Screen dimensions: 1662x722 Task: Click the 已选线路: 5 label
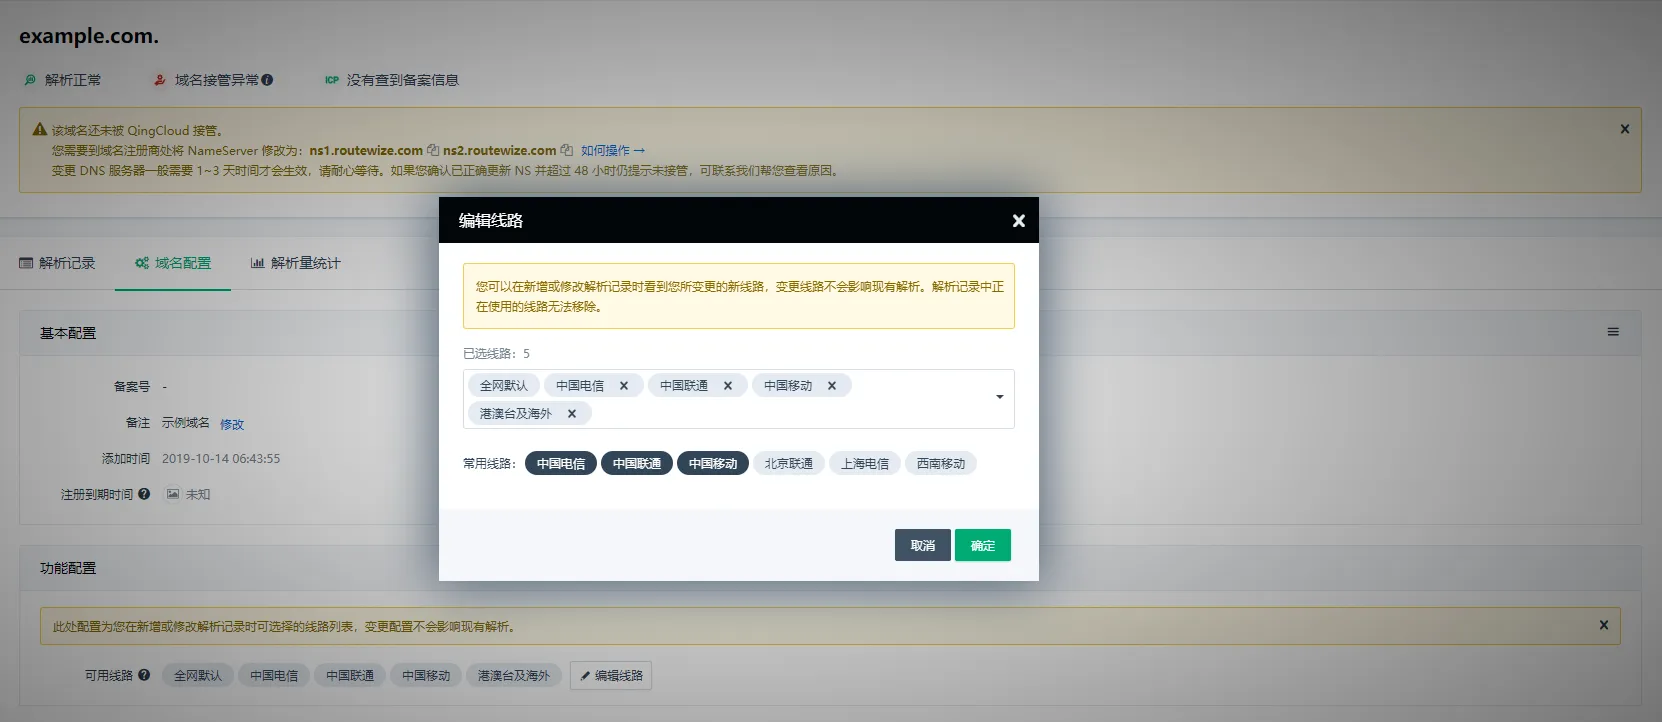[497, 354]
